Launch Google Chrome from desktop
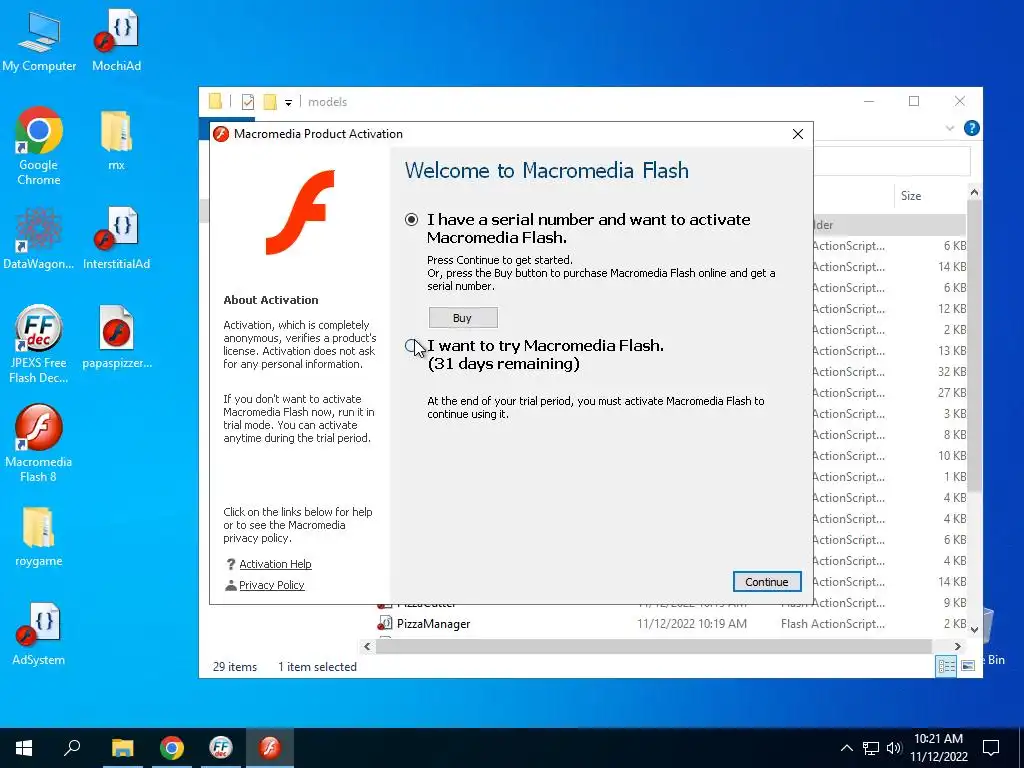Image resolution: width=1024 pixels, height=768 pixels. (x=39, y=146)
